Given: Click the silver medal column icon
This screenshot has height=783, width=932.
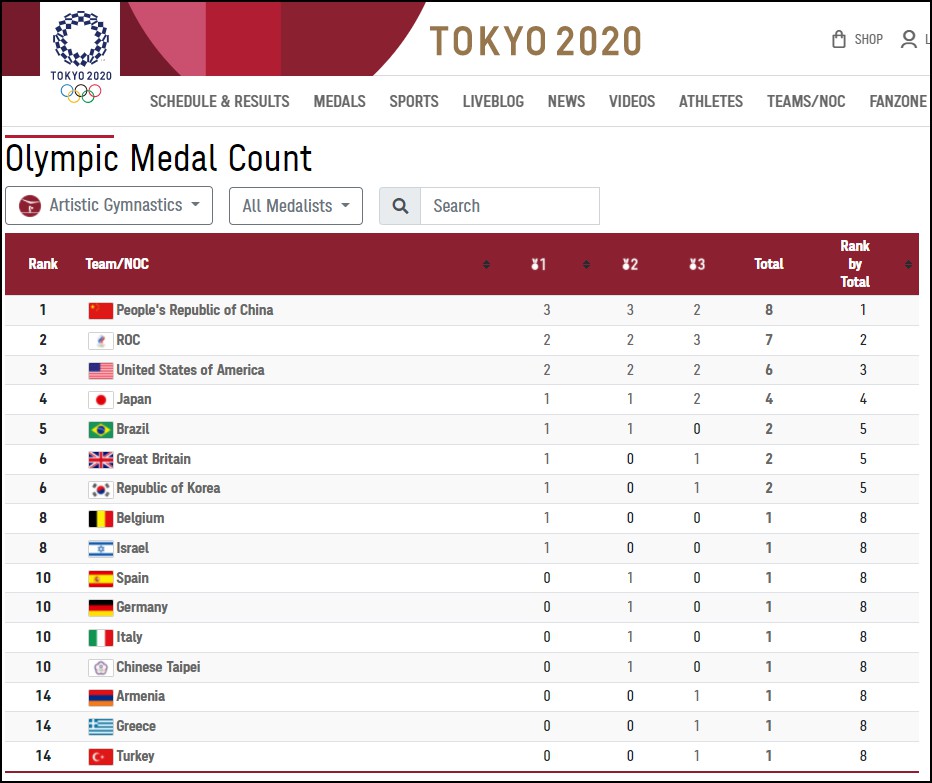Looking at the screenshot, I should [x=629, y=264].
